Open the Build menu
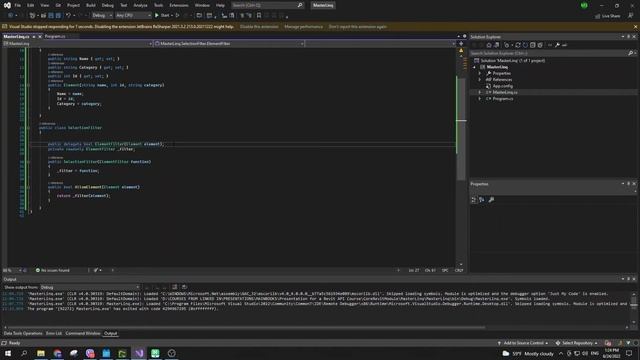This screenshot has width=640, height=360. click(x=91, y=5)
